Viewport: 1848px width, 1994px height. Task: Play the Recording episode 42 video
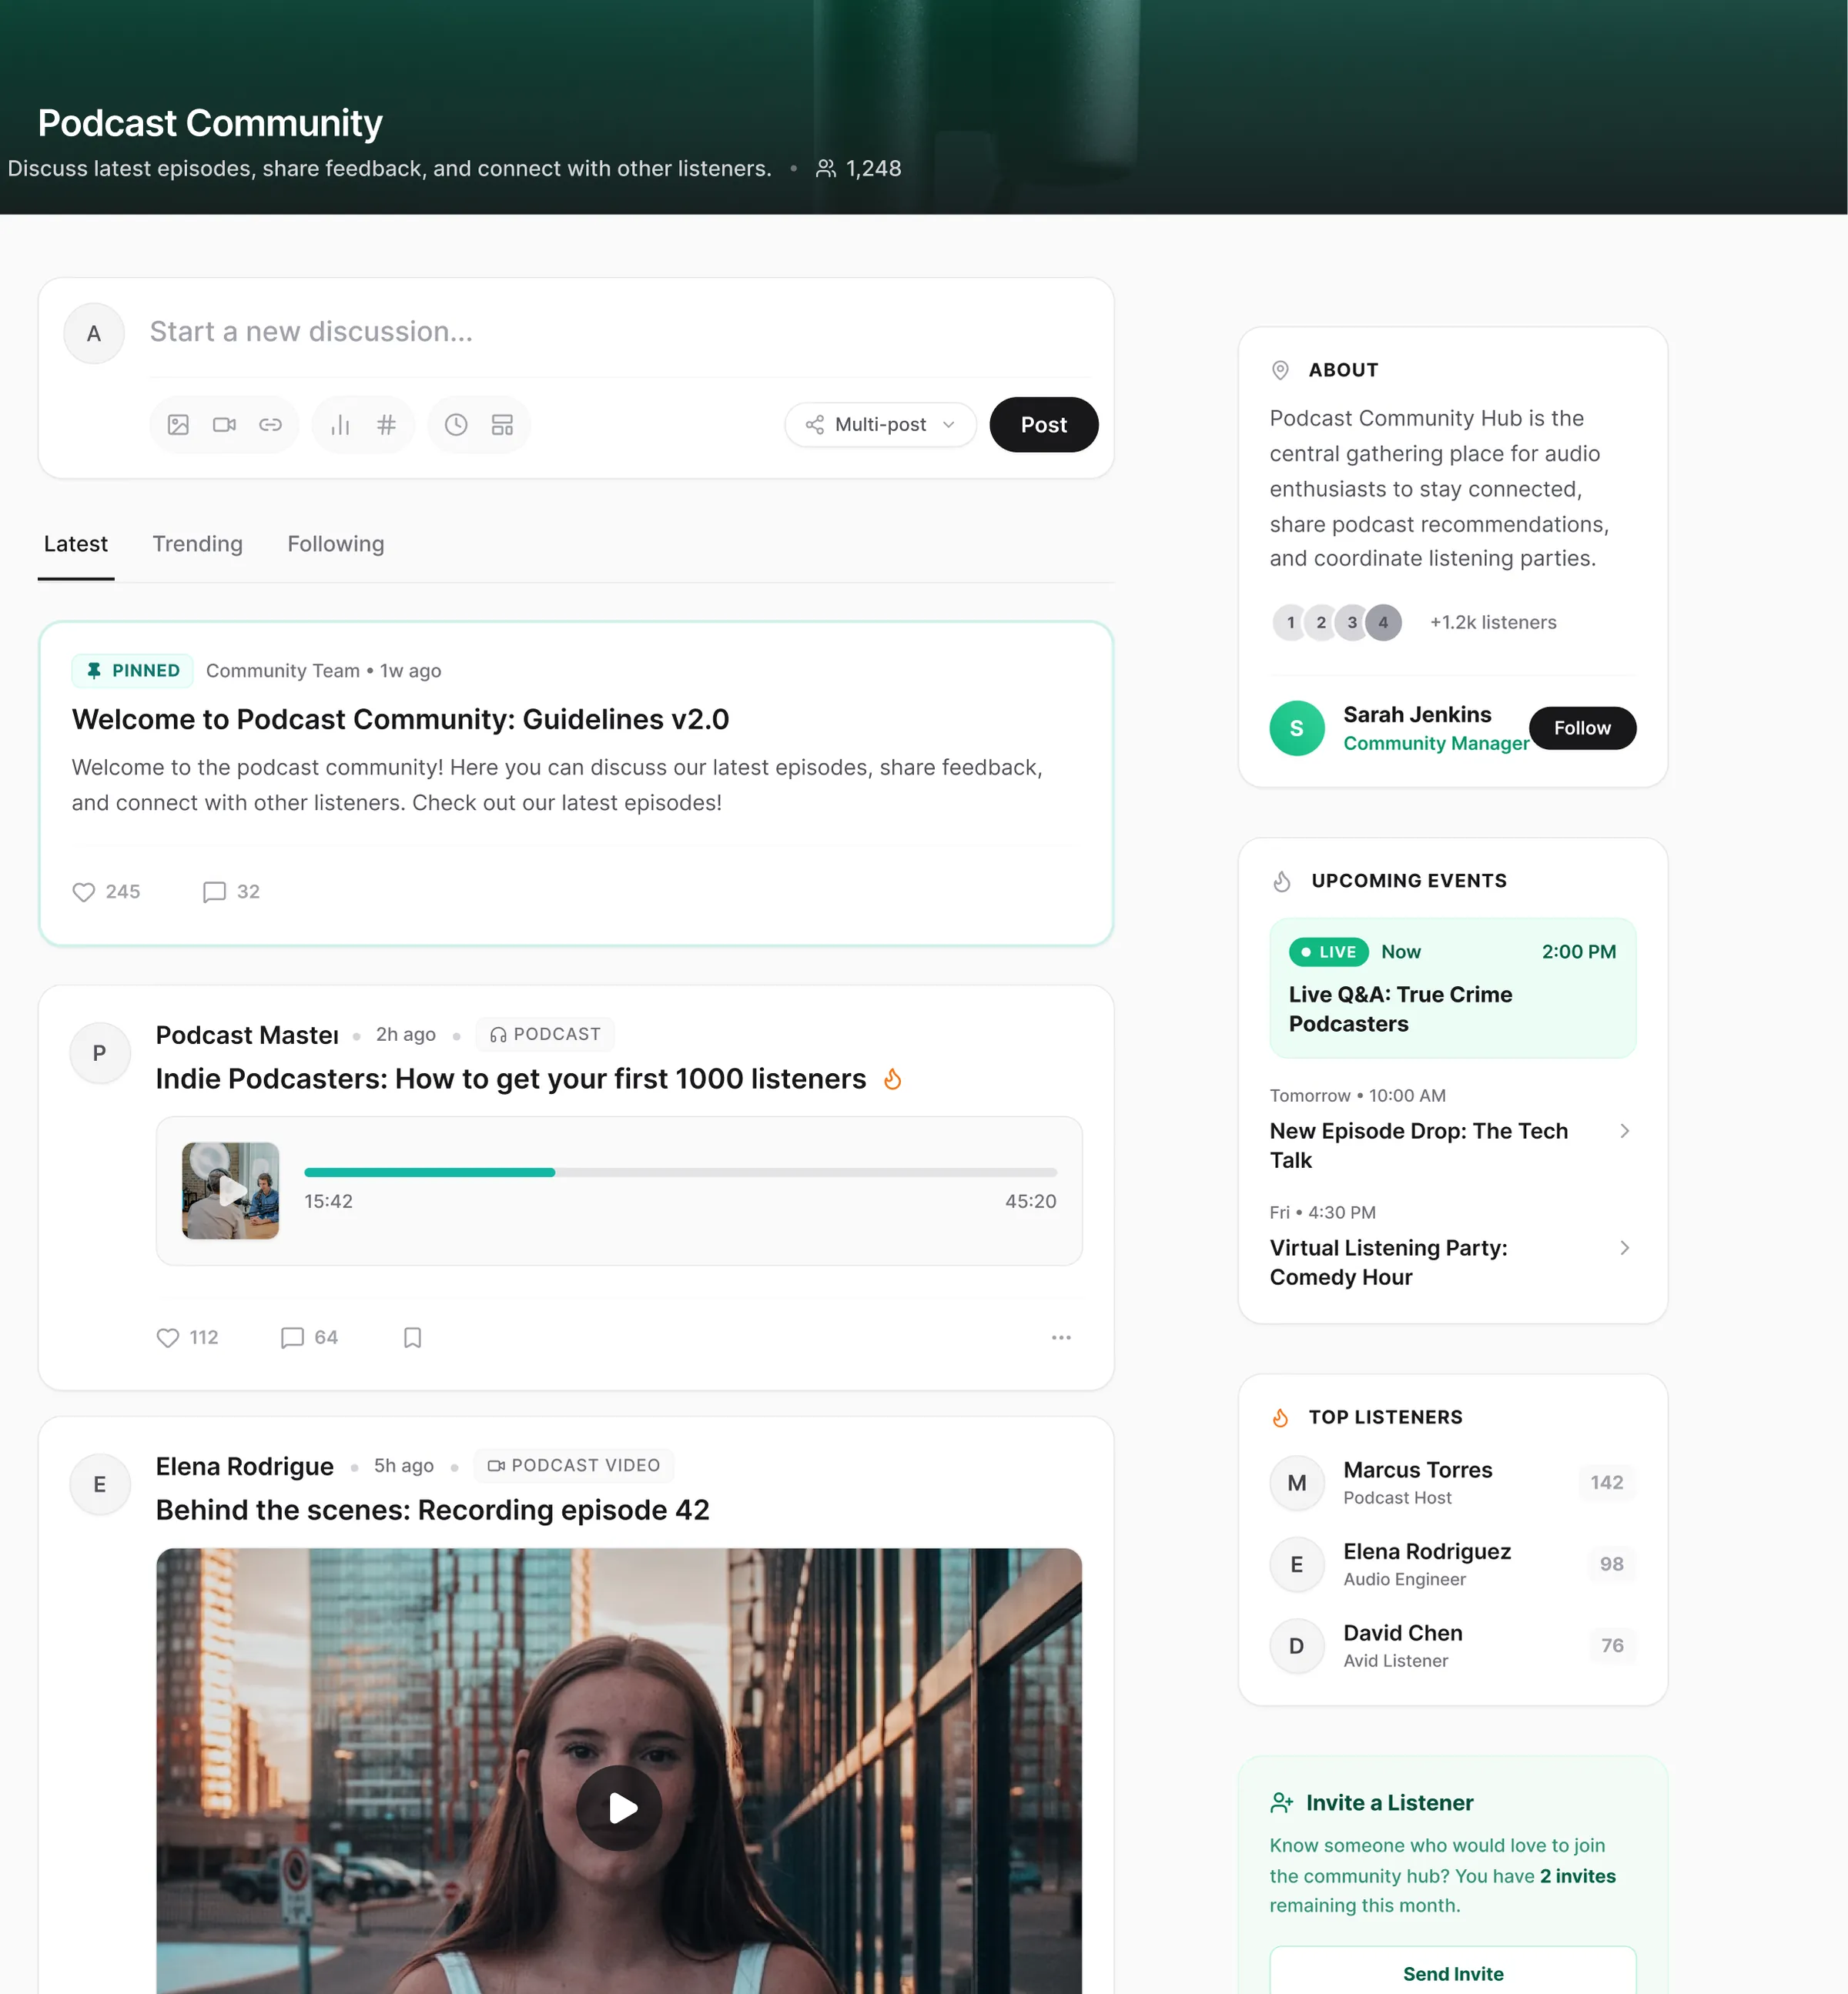[x=619, y=1808]
